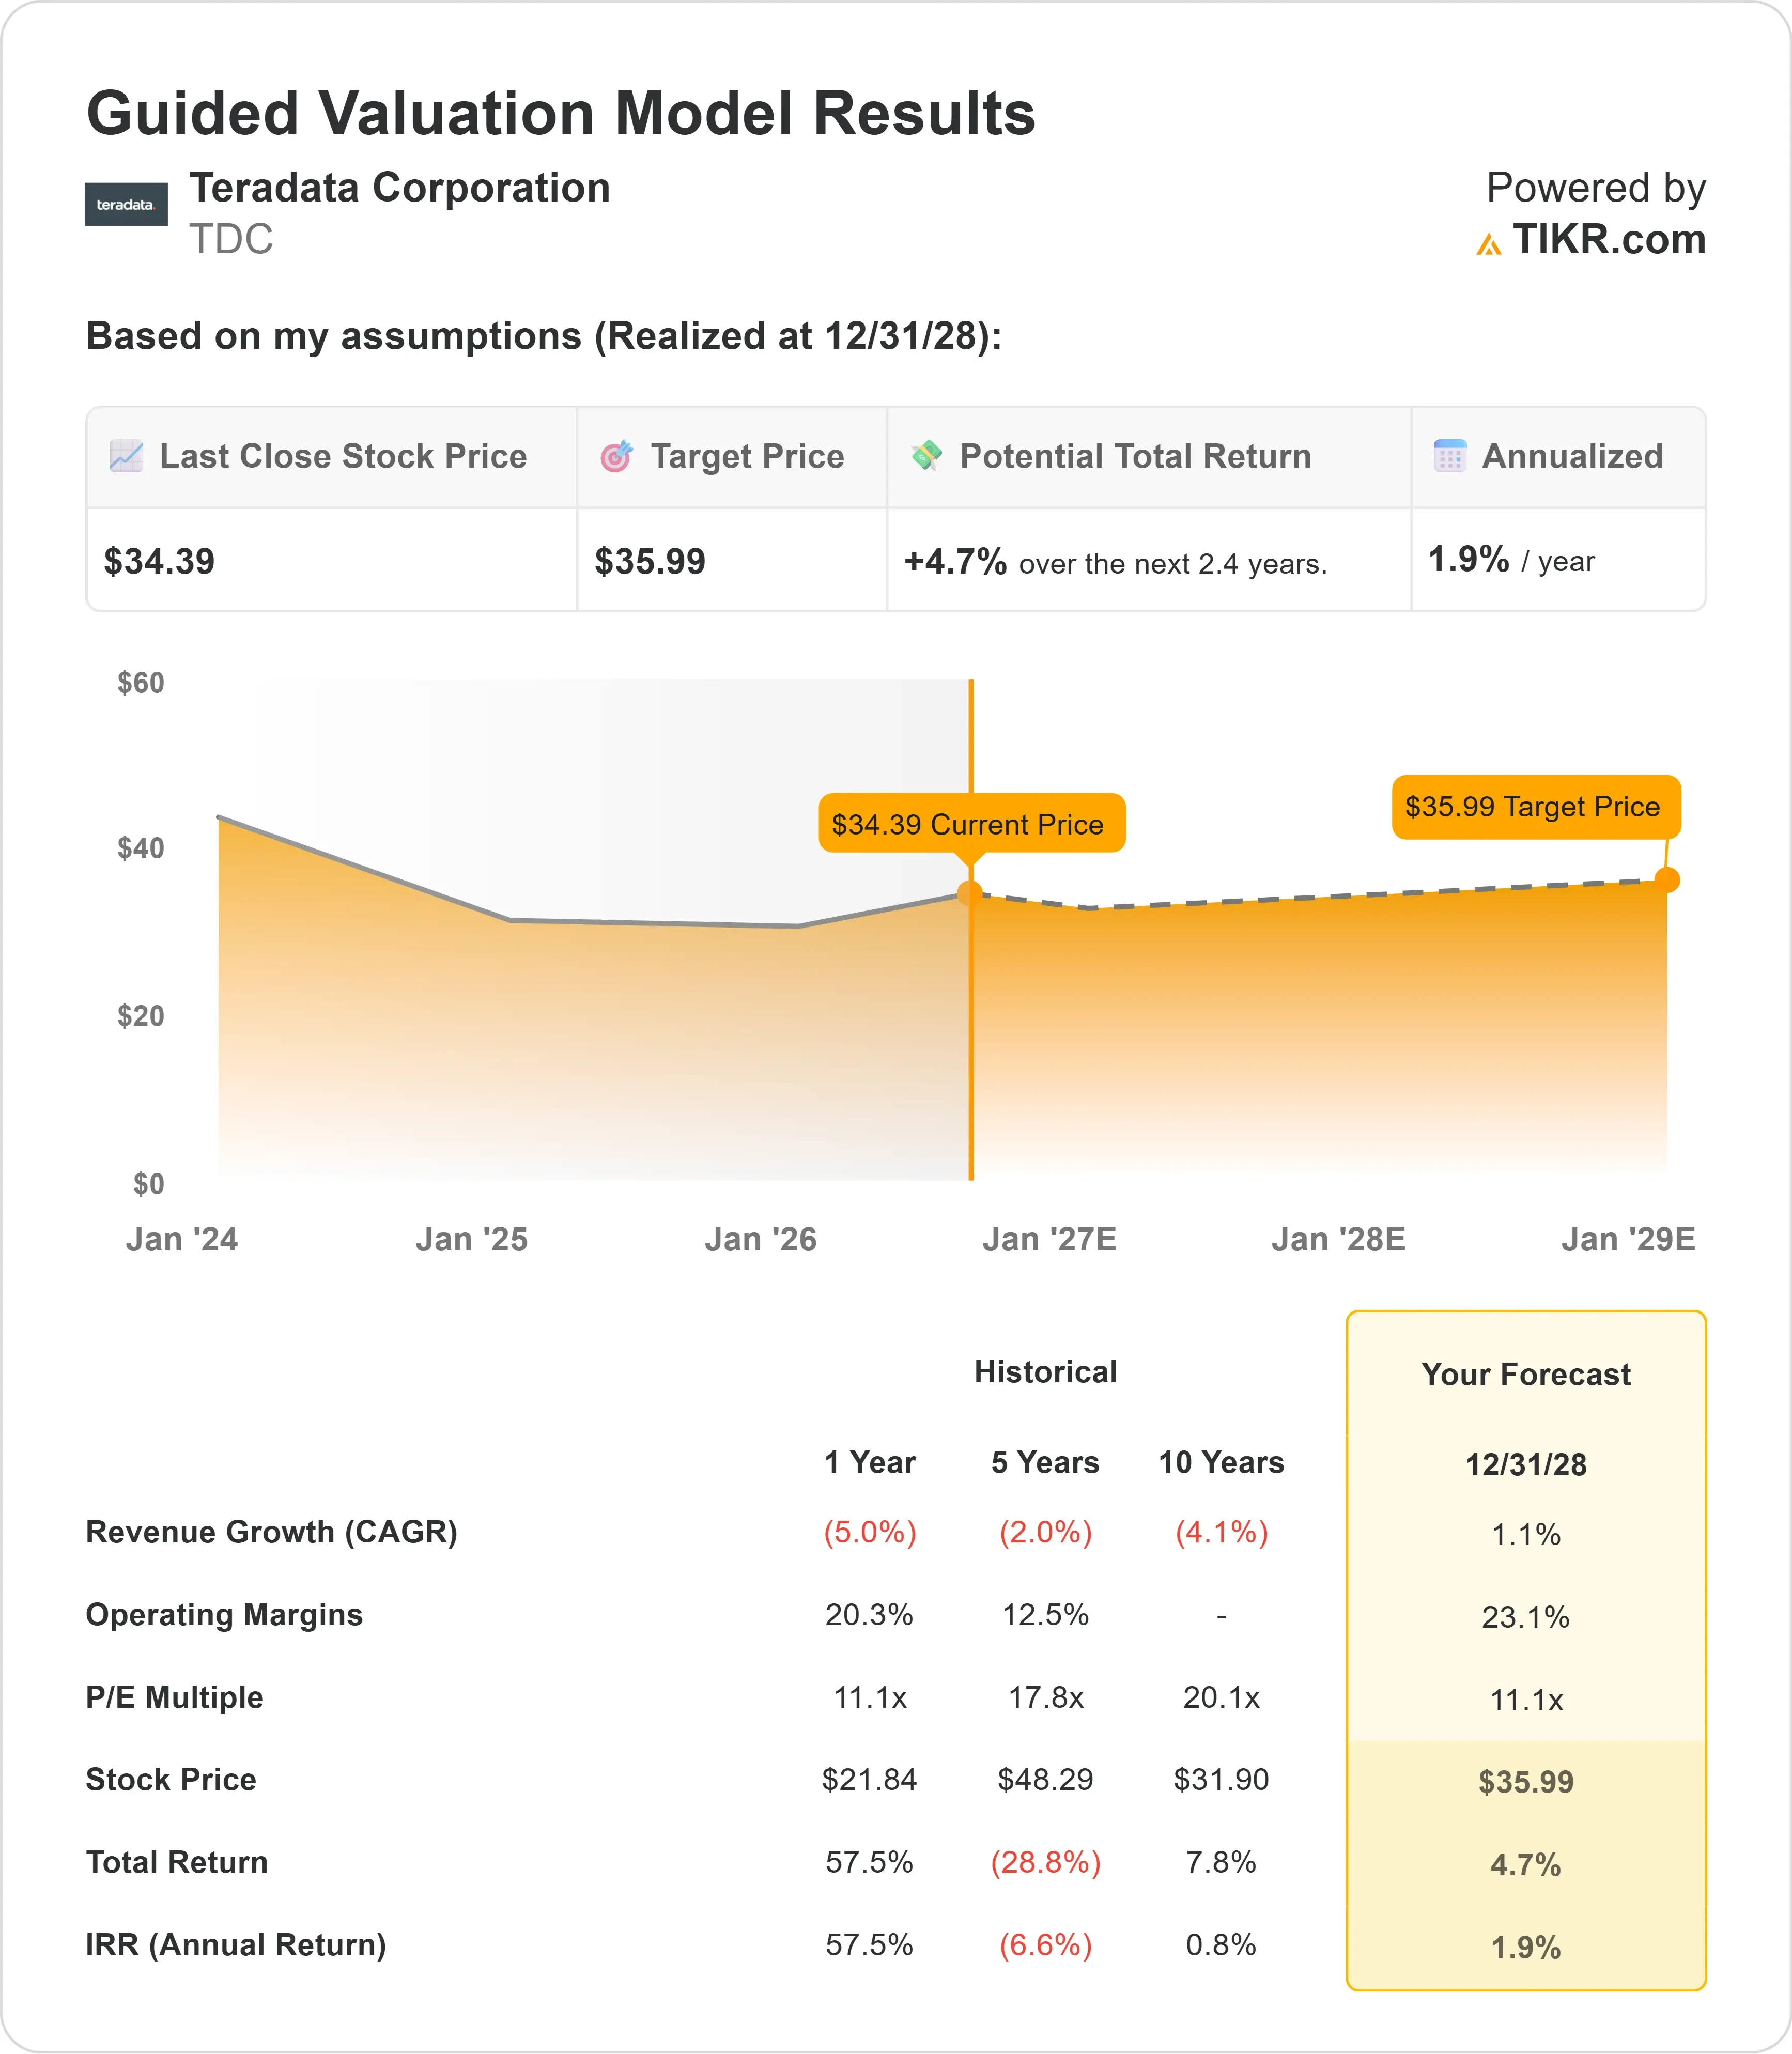Click the 'Total Return' row label
The image size is (1792, 2054).
pyautogui.click(x=177, y=1862)
